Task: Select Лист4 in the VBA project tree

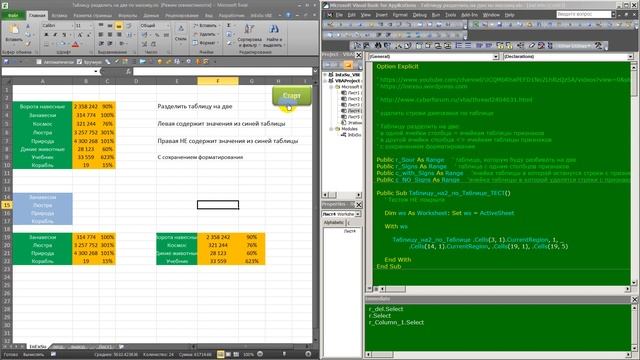Action: [351, 111]
